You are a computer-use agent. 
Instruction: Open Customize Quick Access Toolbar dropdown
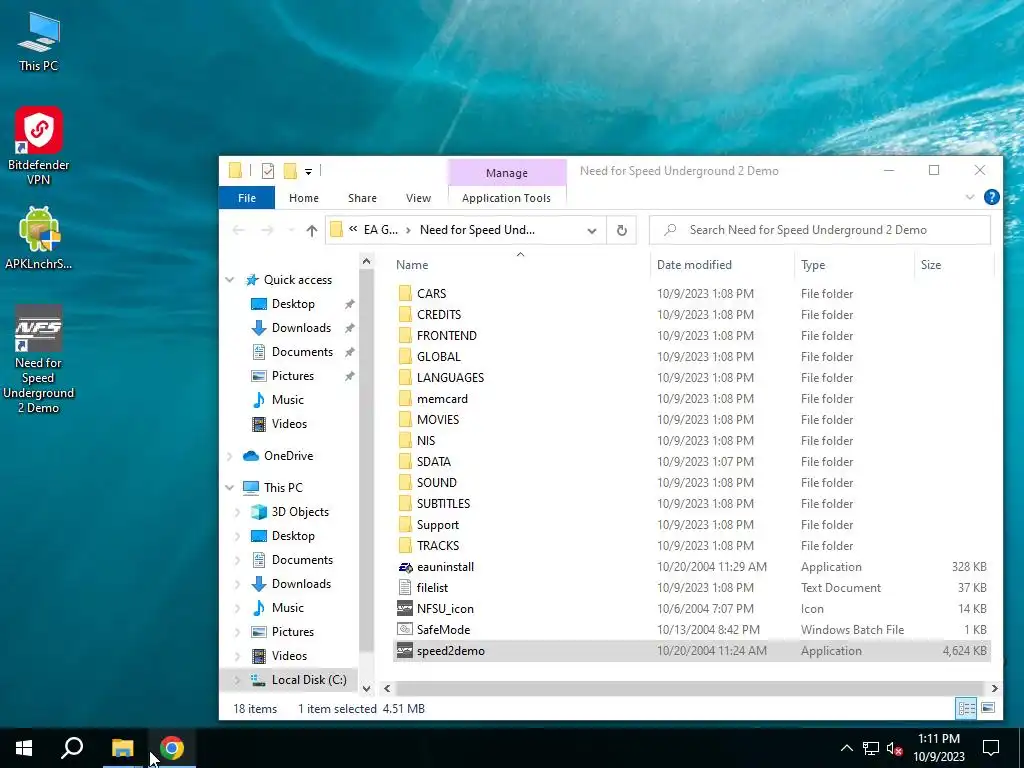click(x=308, y=172)
